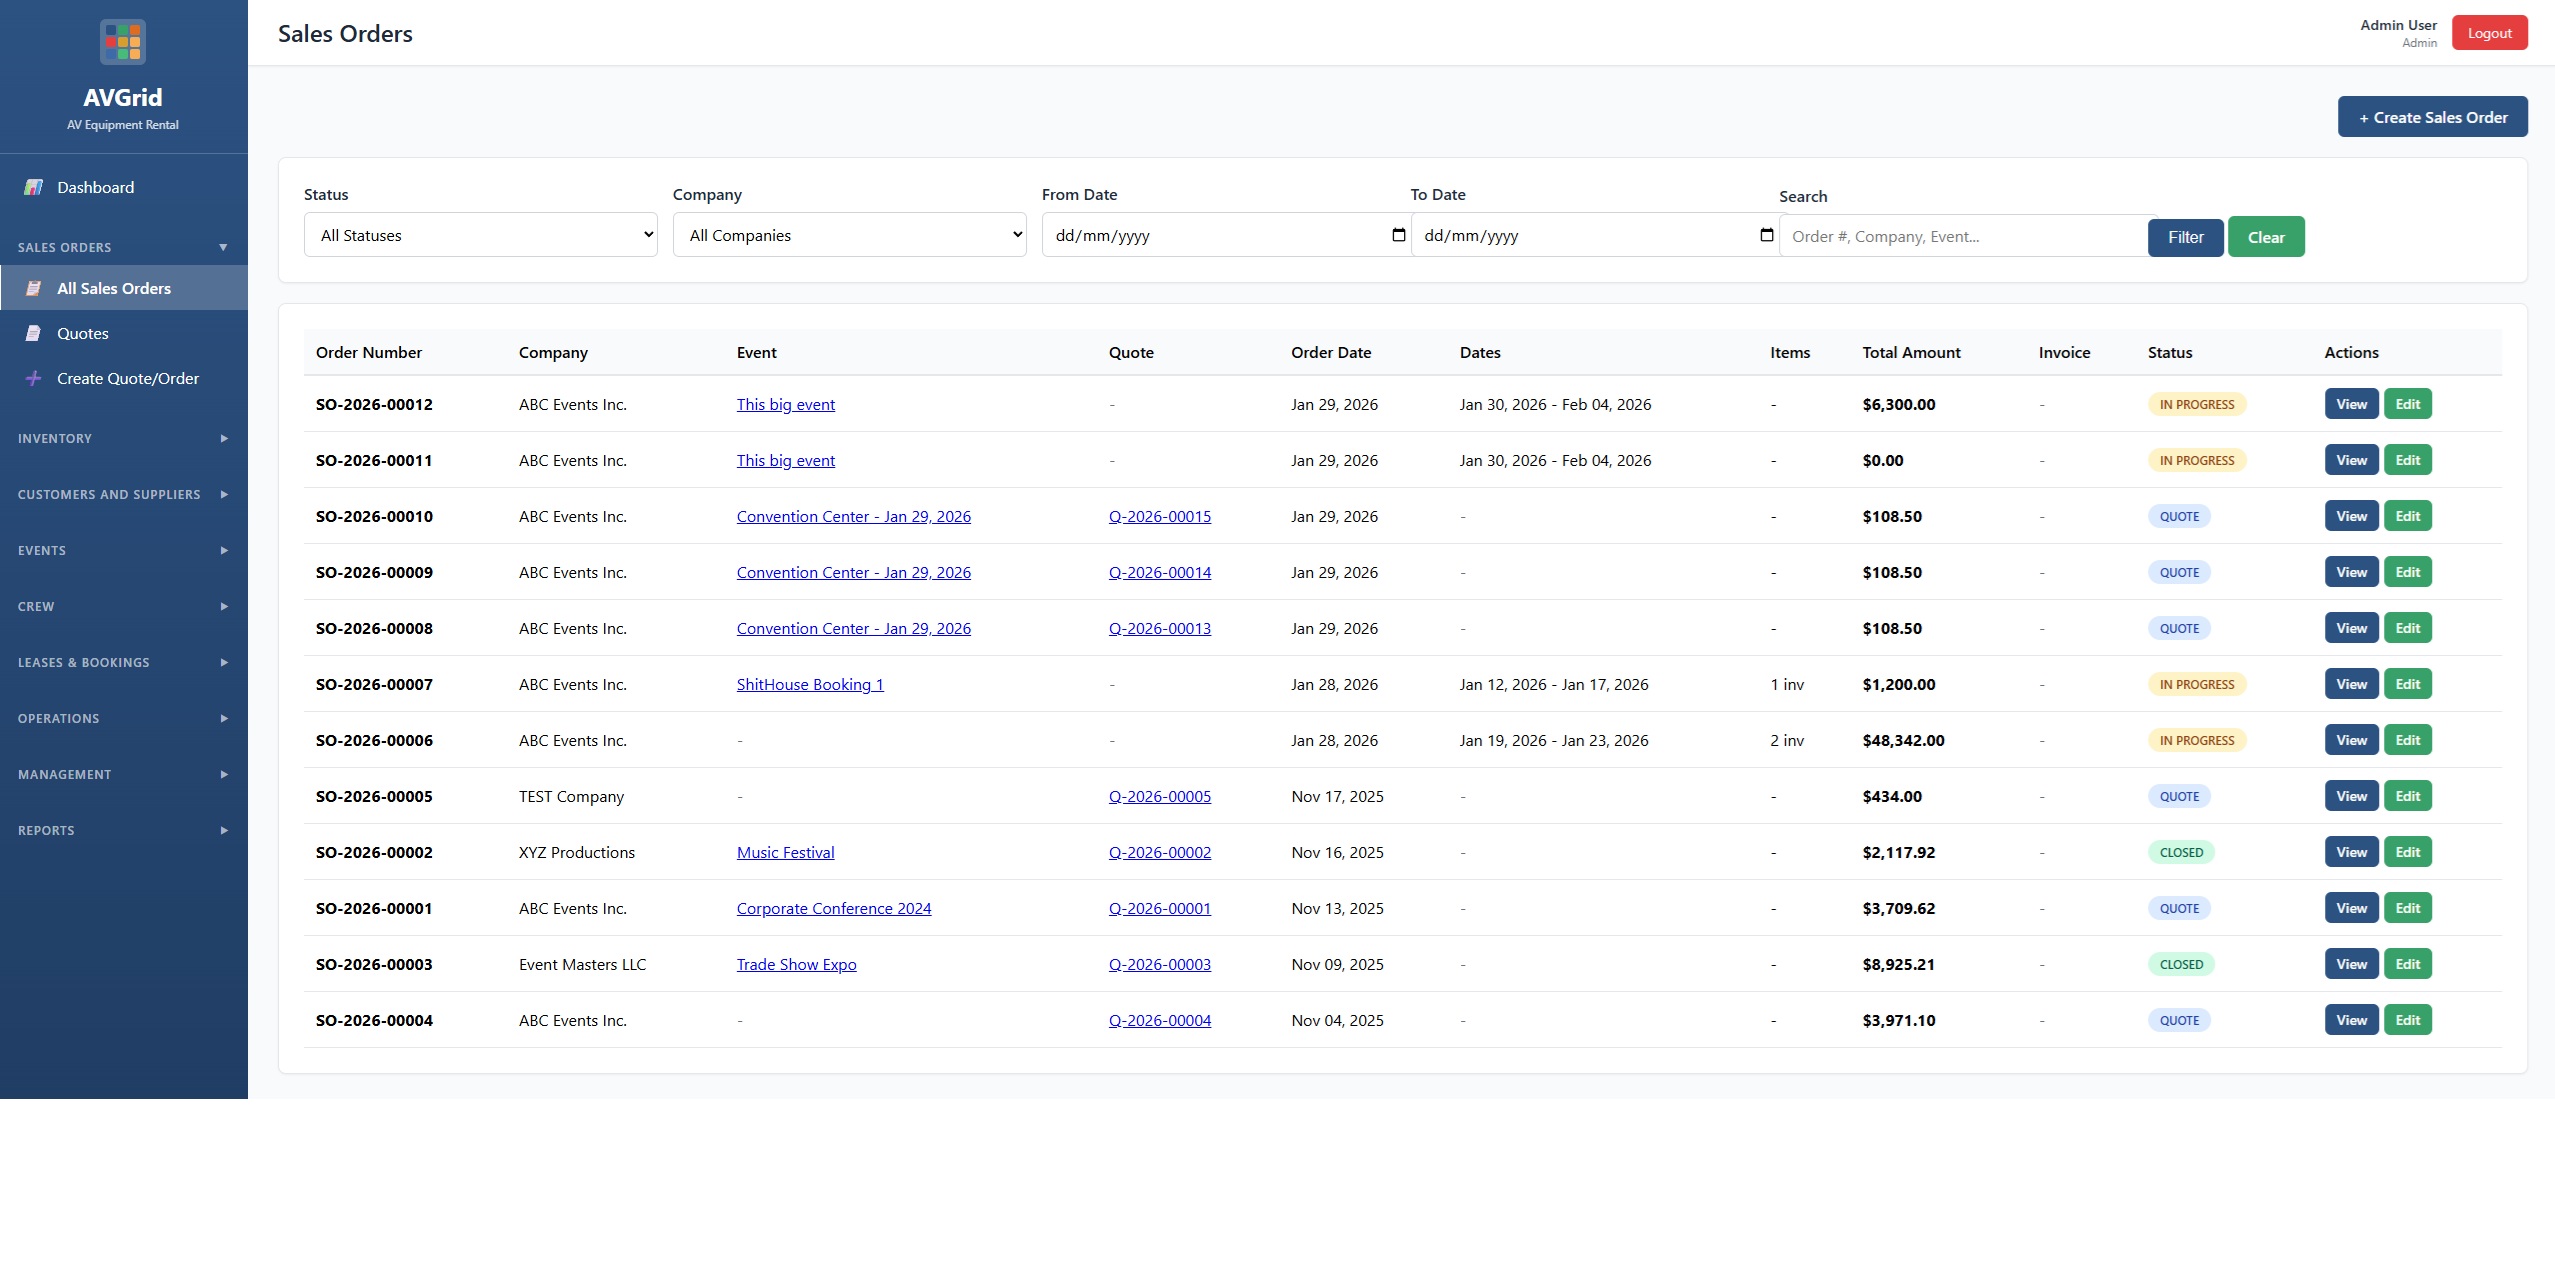Open the Dashboard using its sidebar icon
Image resolution: width=2555 pixels, height=1261 pixels.
33,187
